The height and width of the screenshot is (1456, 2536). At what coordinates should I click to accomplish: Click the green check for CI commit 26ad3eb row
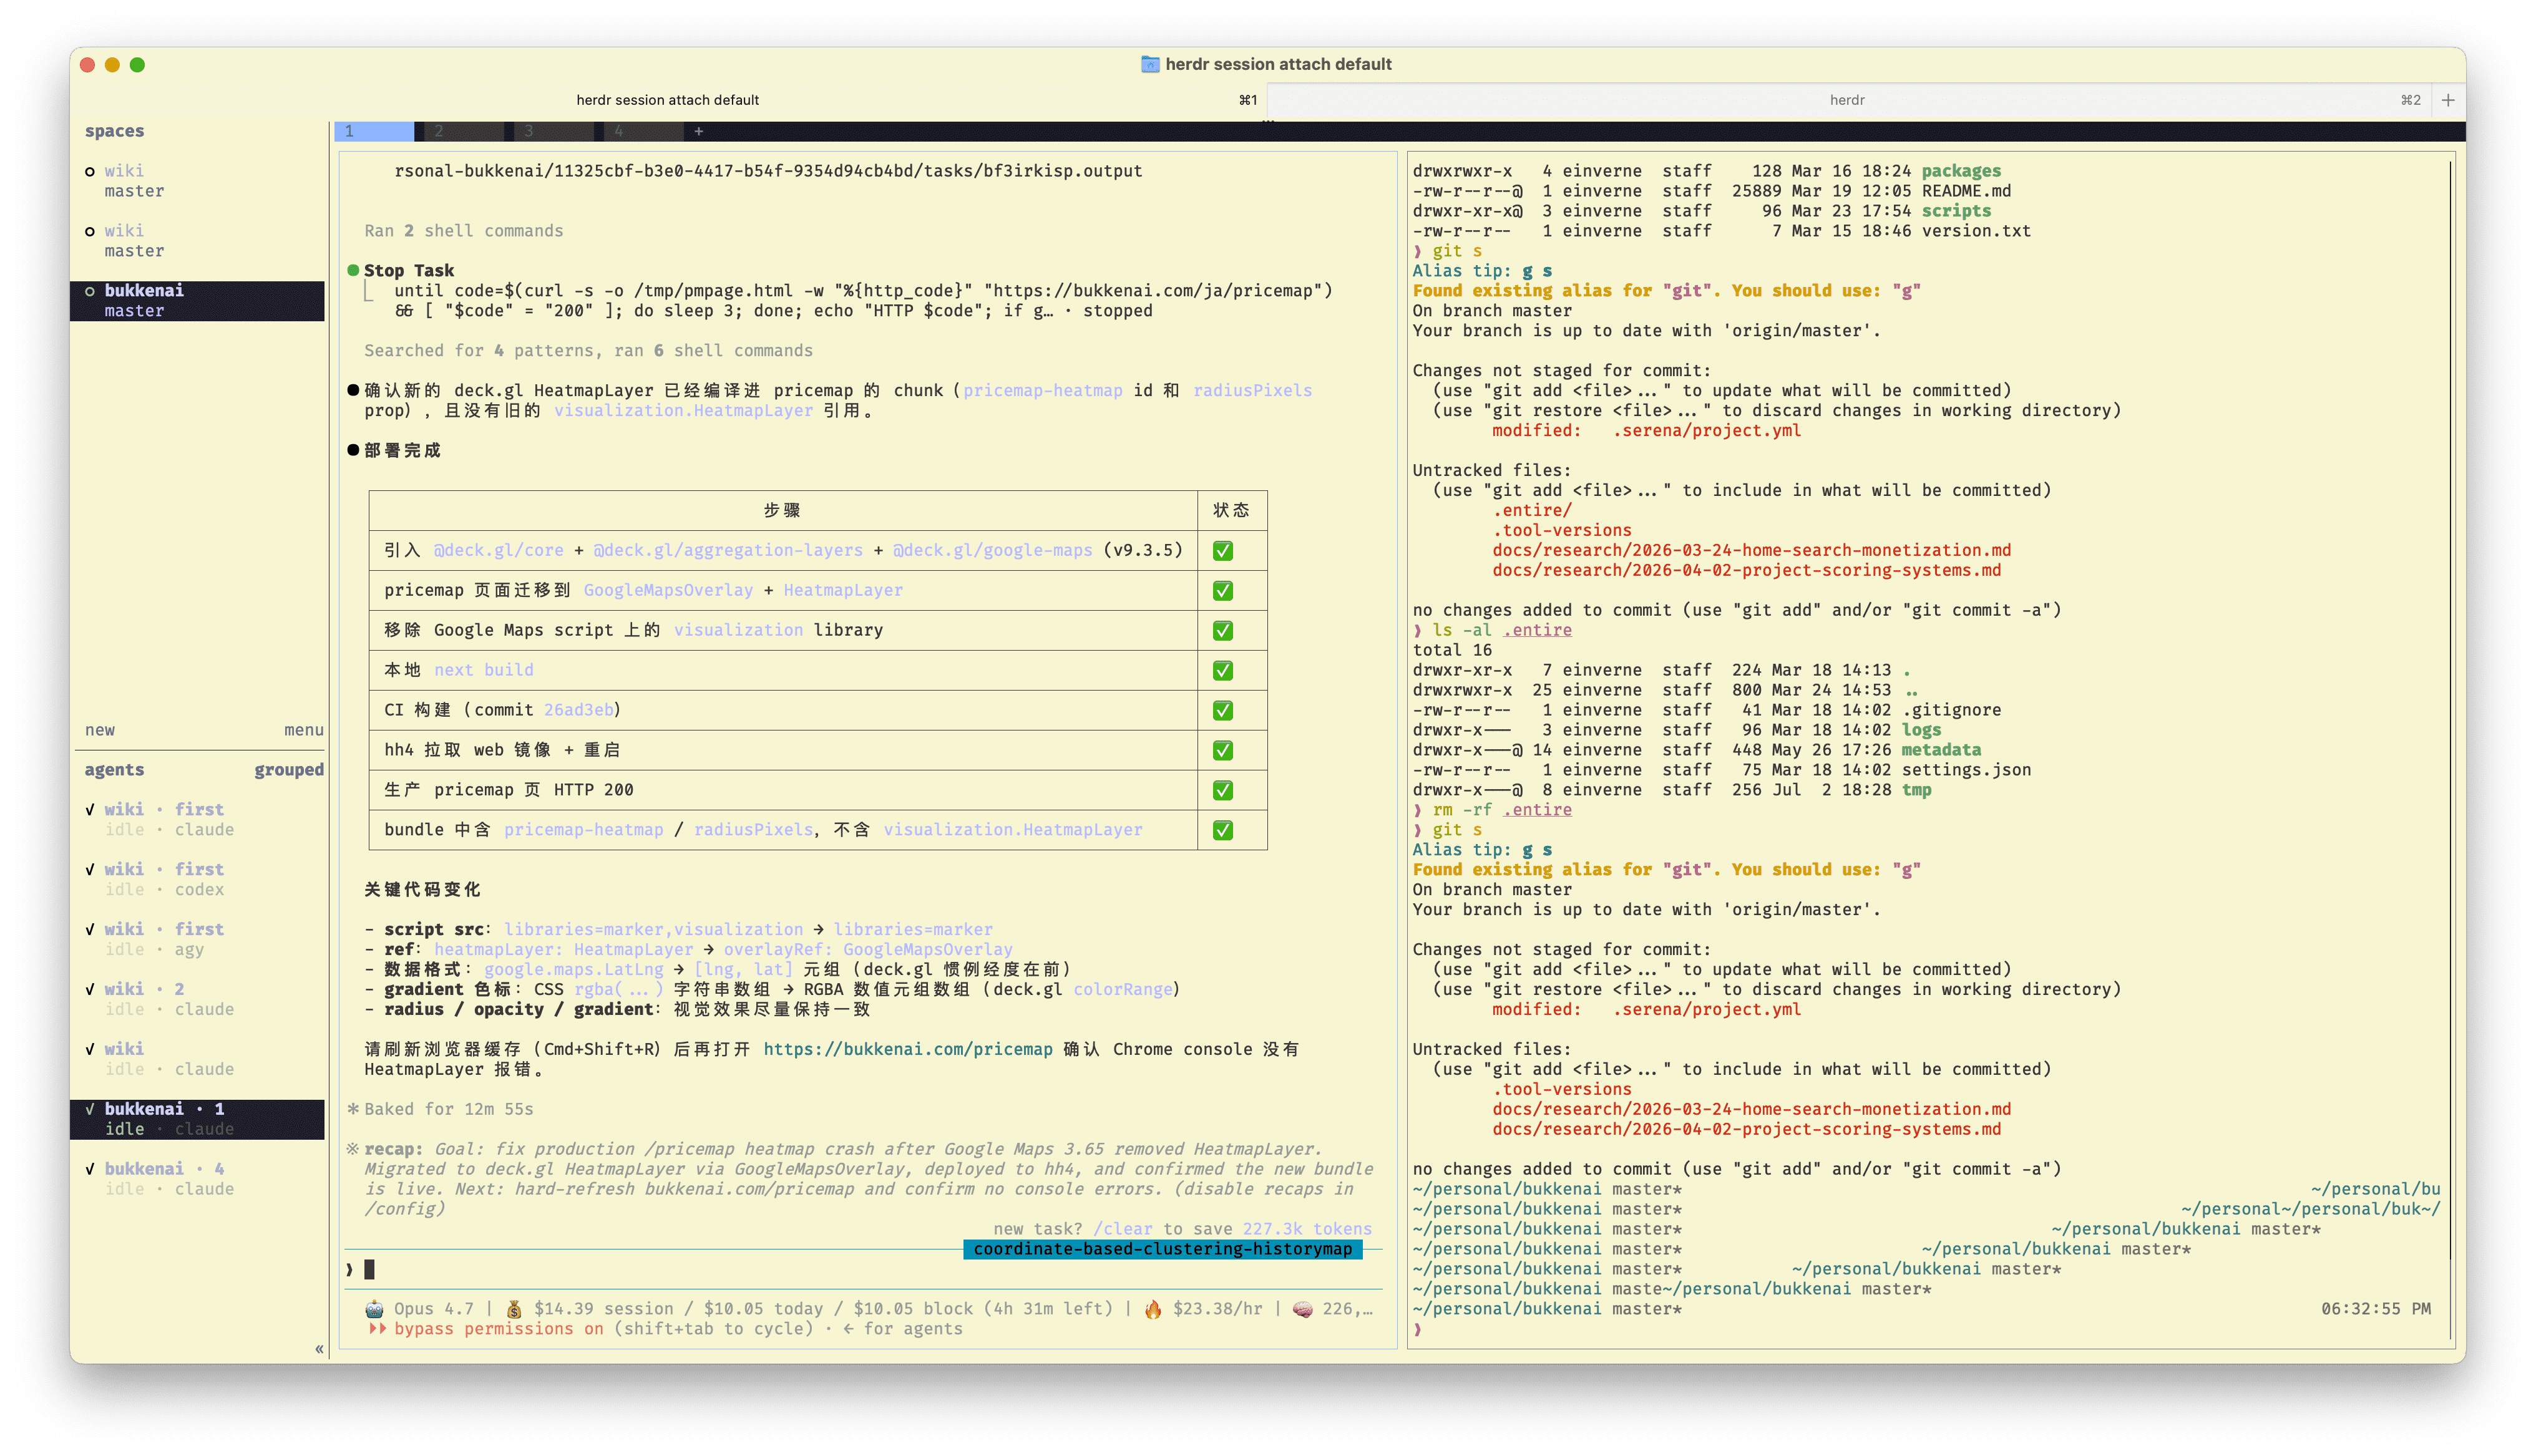pos(1222,711)
